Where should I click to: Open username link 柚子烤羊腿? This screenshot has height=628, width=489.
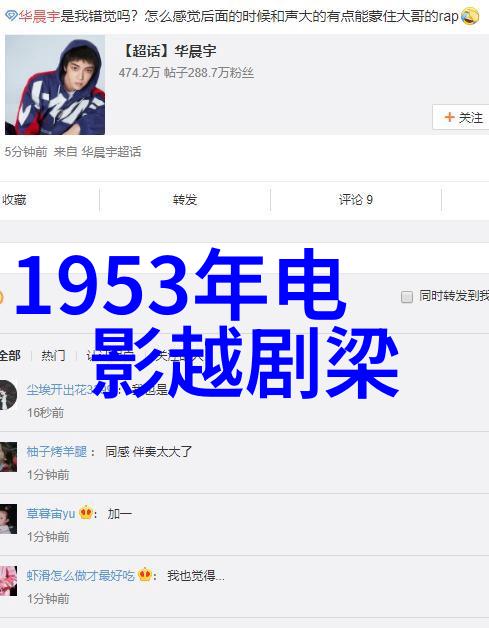(x=56, y=451)
